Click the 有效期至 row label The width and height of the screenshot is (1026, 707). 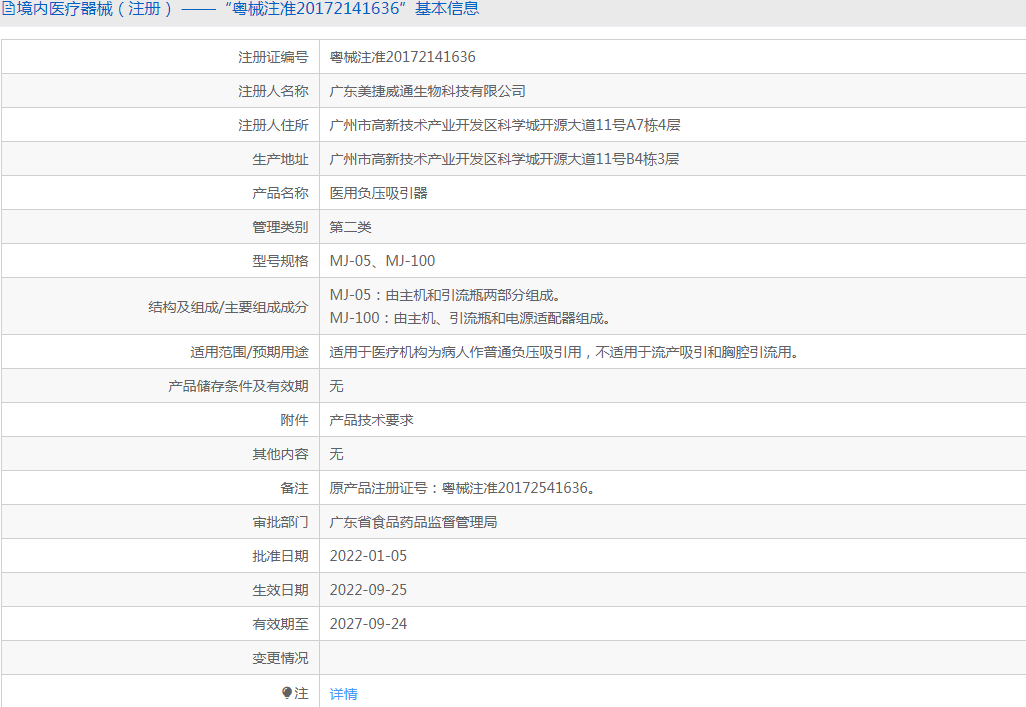[280, 625]
